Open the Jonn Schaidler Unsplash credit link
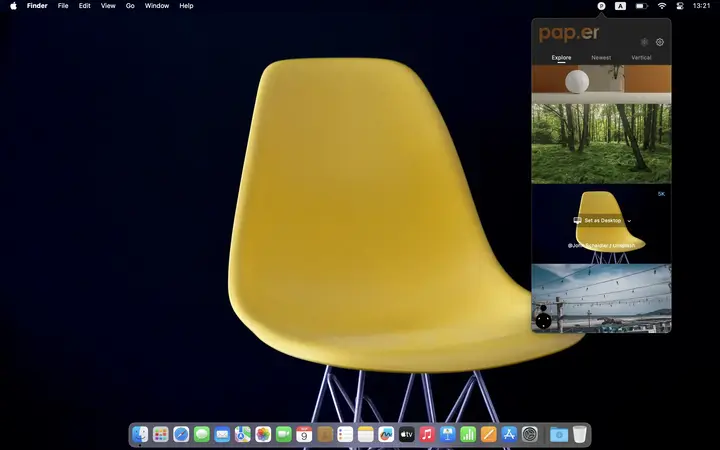The width and height of the screenshot is (720, 450). point(601,246)
